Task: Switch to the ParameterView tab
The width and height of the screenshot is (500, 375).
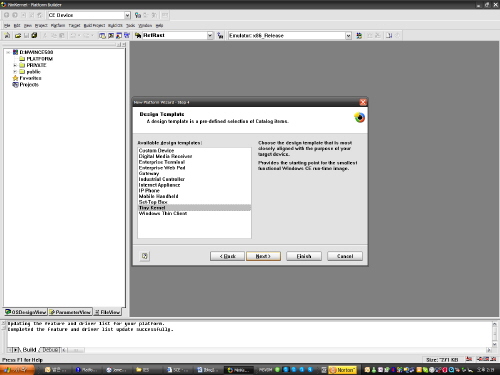Action: tap(70, 312)
